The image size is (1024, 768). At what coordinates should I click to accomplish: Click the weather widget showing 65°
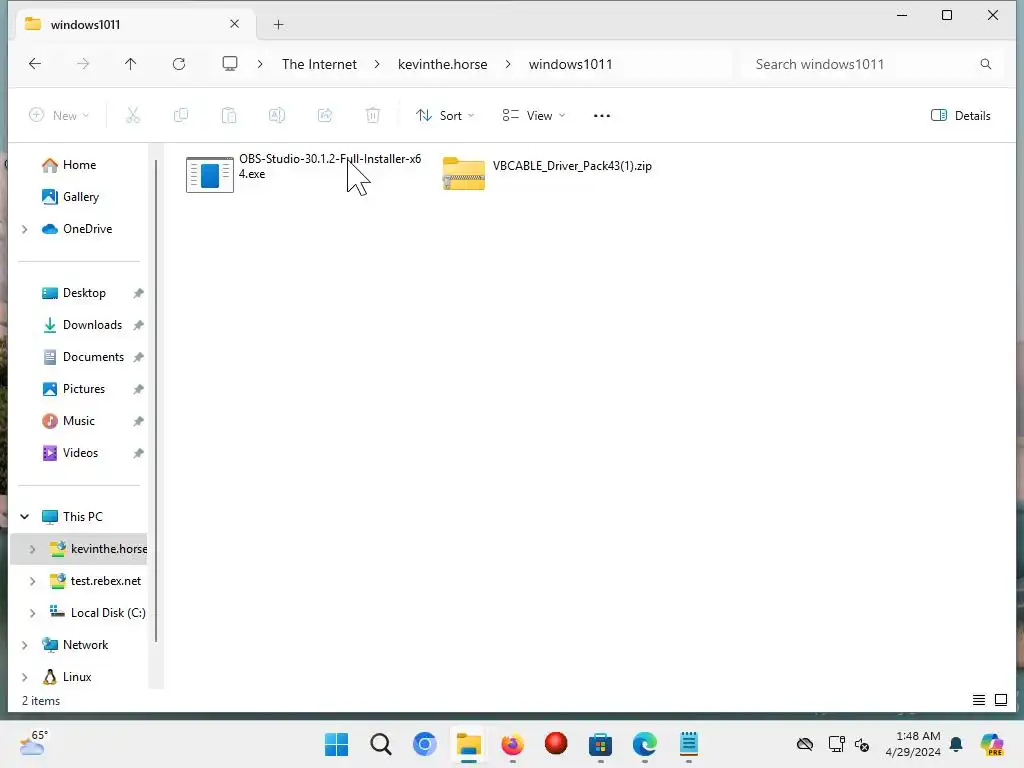[x=33, y=743]
